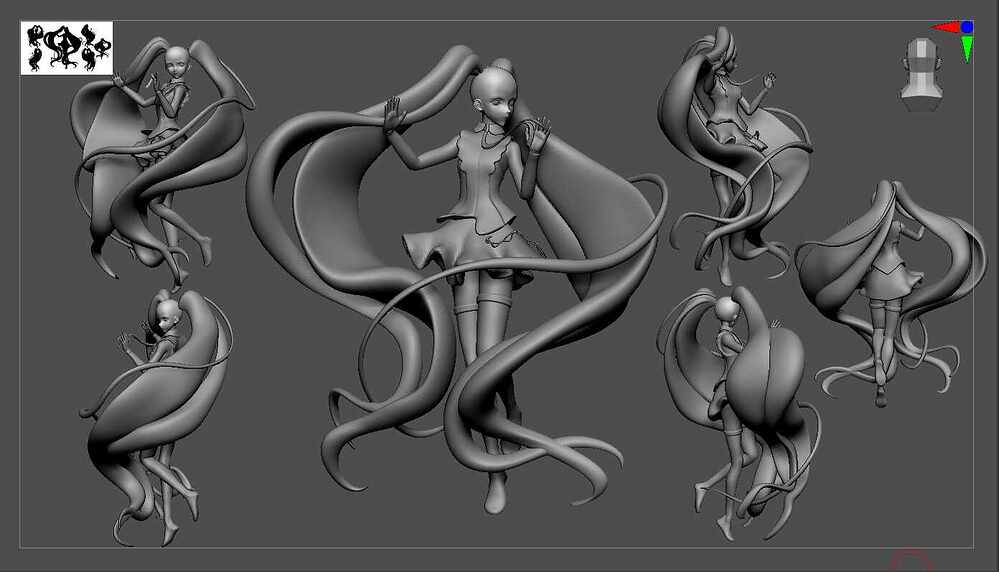Click the green Y-axis cone on gizmo
The width and height of the screenshot is (999, 572).
[x=967, y=49]
